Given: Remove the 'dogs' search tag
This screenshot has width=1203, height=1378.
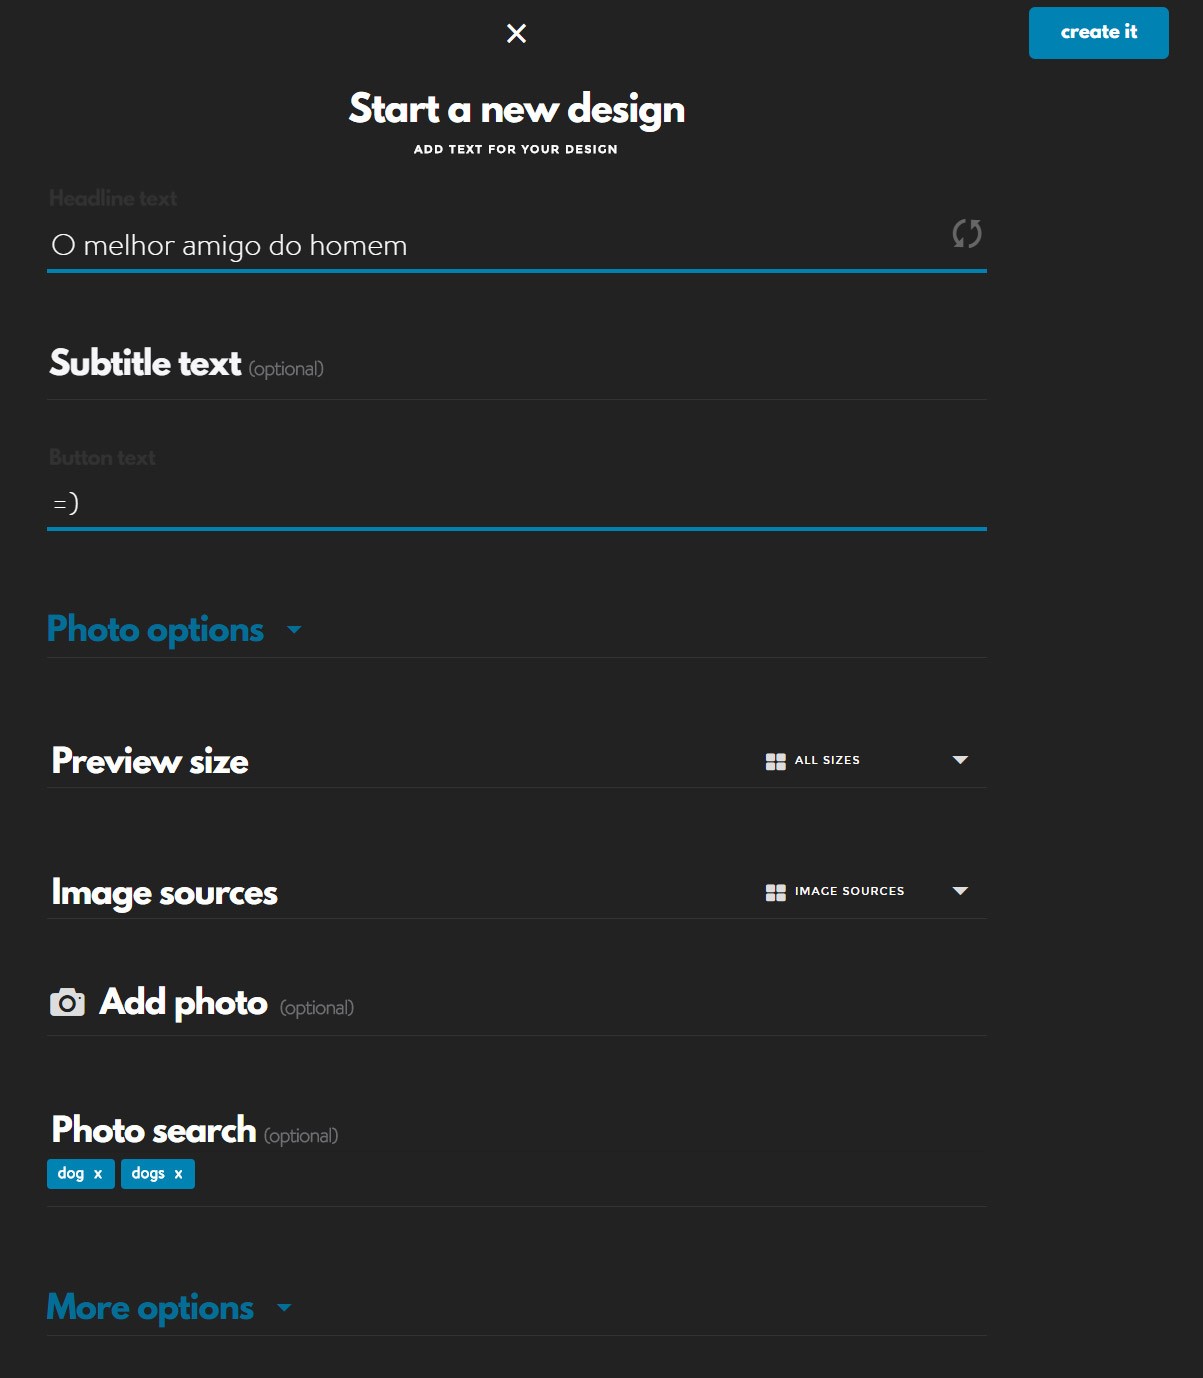Looking at the screenshot, I should (179, 1174).
